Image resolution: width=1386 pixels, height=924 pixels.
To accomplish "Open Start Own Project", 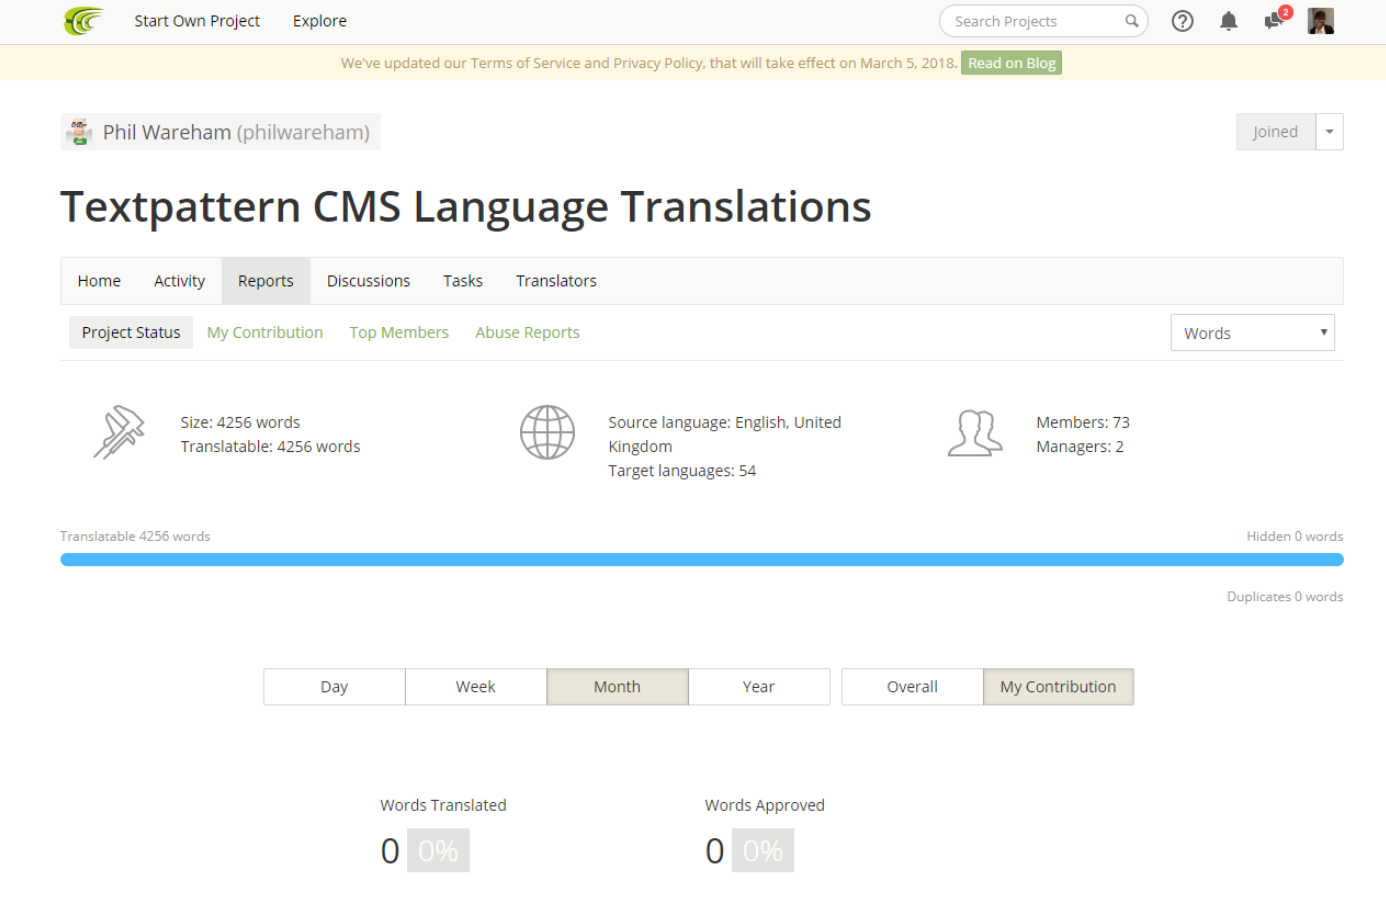I will point(197,21).
